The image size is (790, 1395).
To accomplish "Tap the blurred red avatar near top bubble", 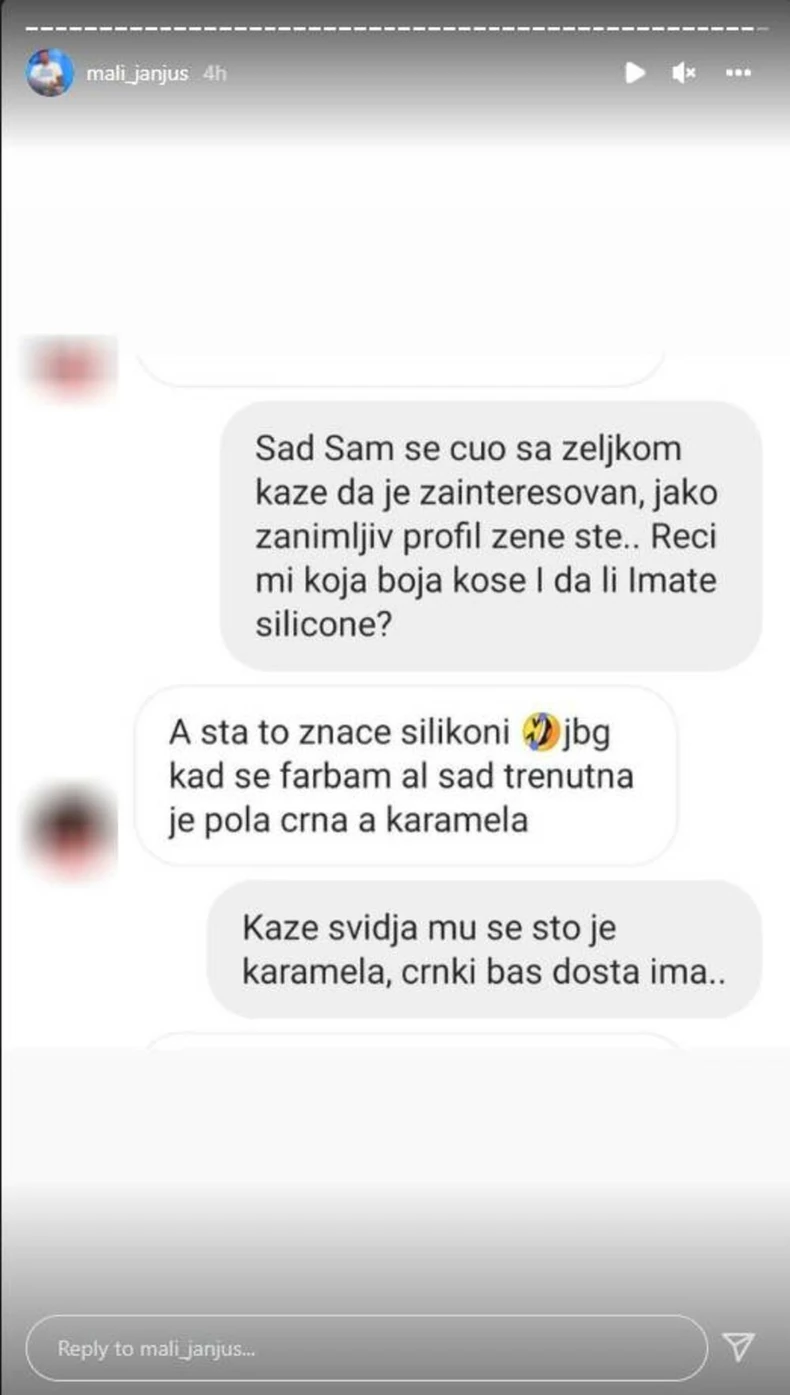I will click(x=72, y=366).
